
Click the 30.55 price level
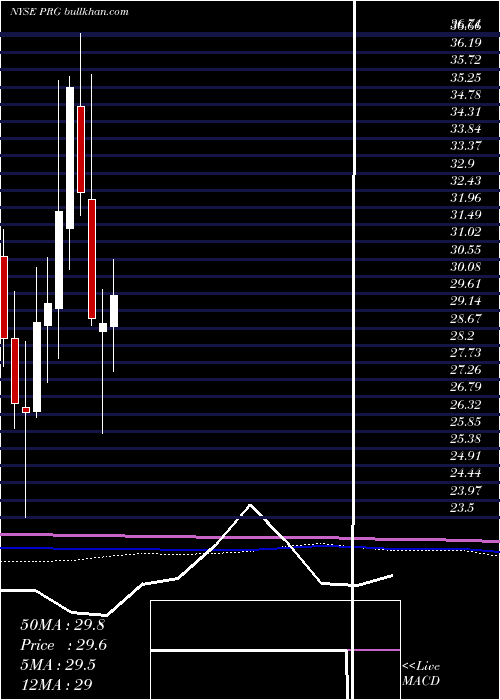[x=466, y=250]
